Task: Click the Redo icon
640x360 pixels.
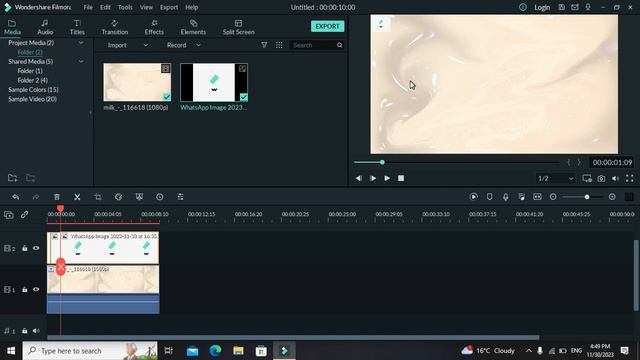Action: point(36,197)
